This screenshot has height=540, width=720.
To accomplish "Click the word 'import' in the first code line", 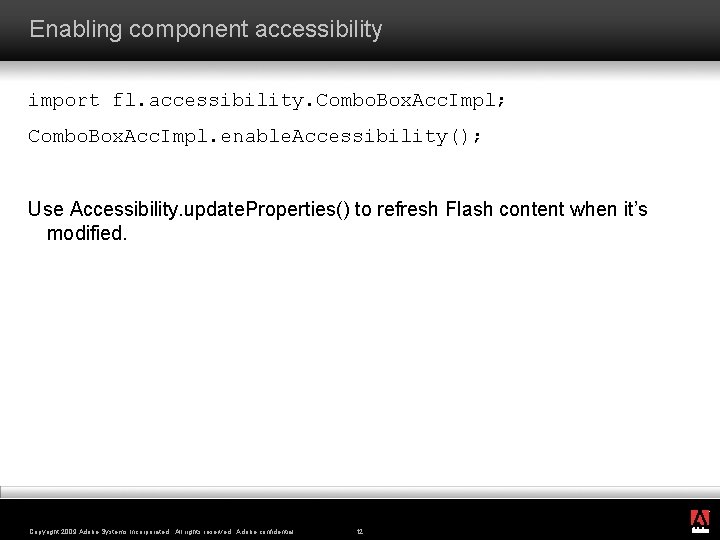I will (x=64, y=101).
